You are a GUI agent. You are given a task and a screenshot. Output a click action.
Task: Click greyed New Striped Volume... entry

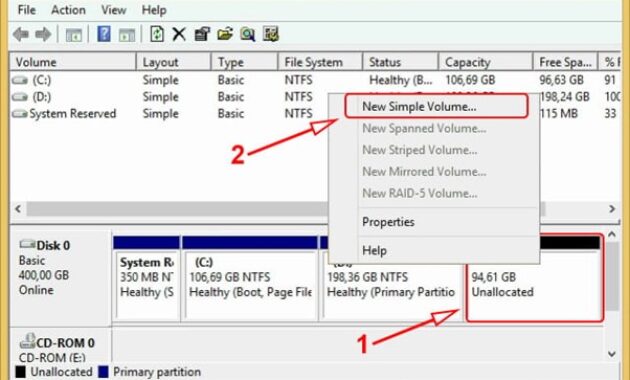(419, 150)
